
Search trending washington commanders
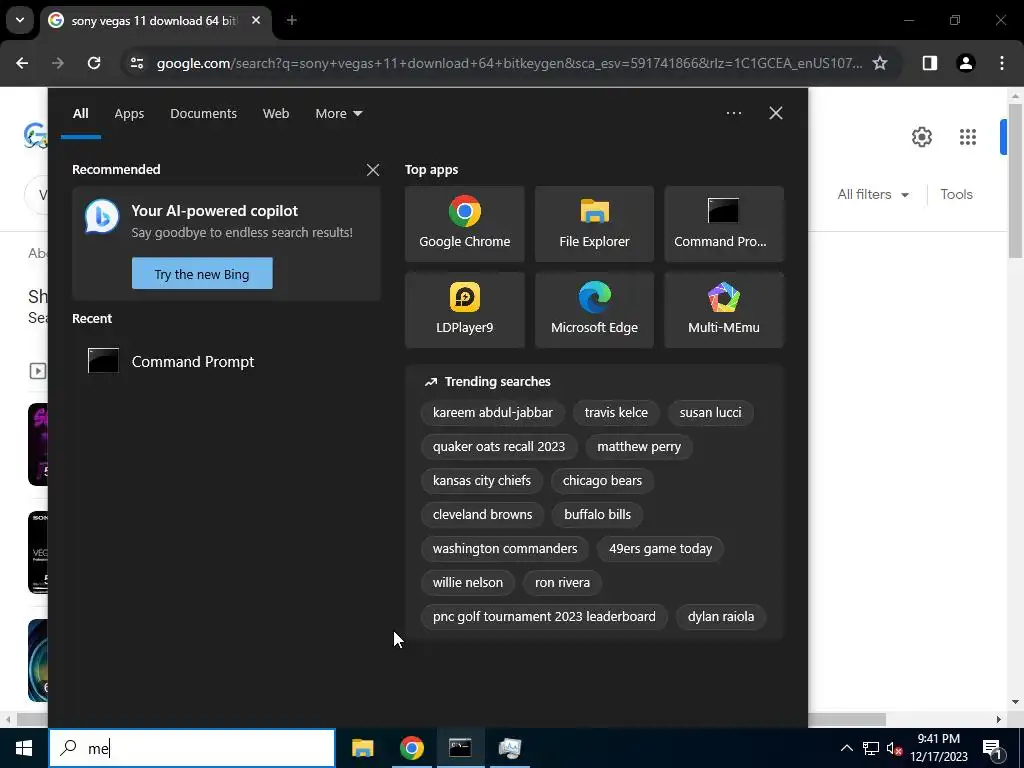[x=505, y=549]
